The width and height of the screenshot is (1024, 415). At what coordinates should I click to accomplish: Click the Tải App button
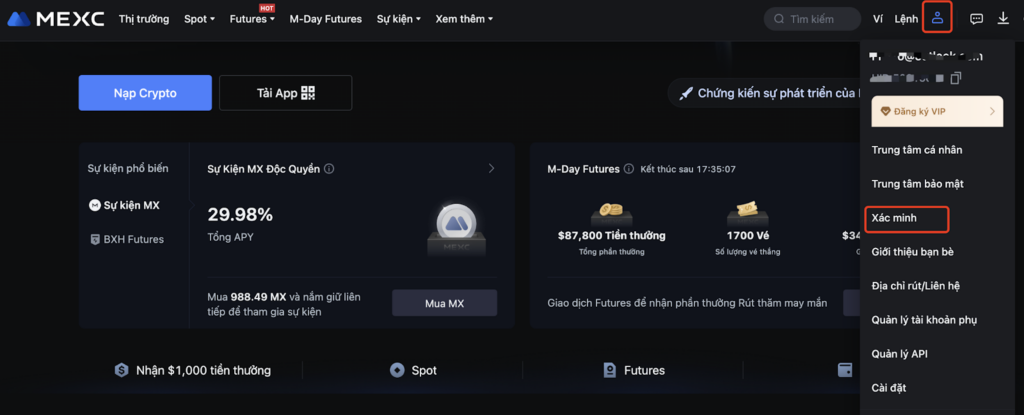click(285, 93)
